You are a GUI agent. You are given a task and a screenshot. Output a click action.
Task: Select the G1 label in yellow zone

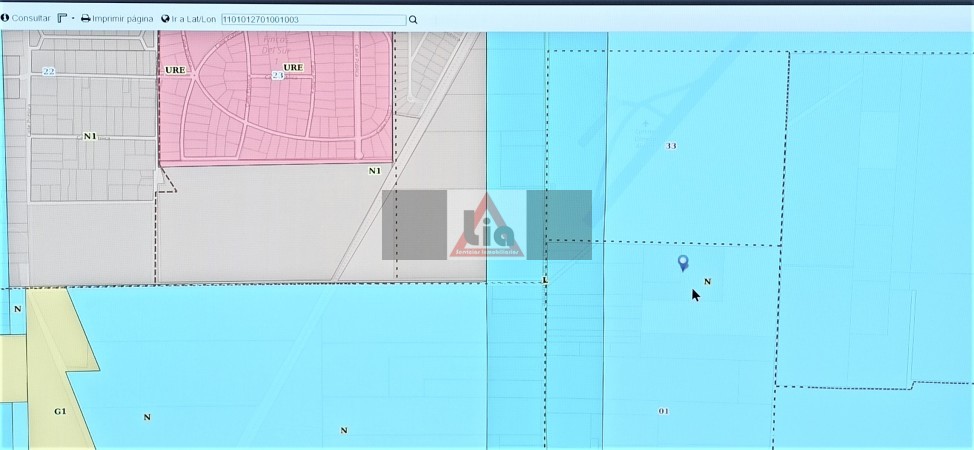pos(60,411)
